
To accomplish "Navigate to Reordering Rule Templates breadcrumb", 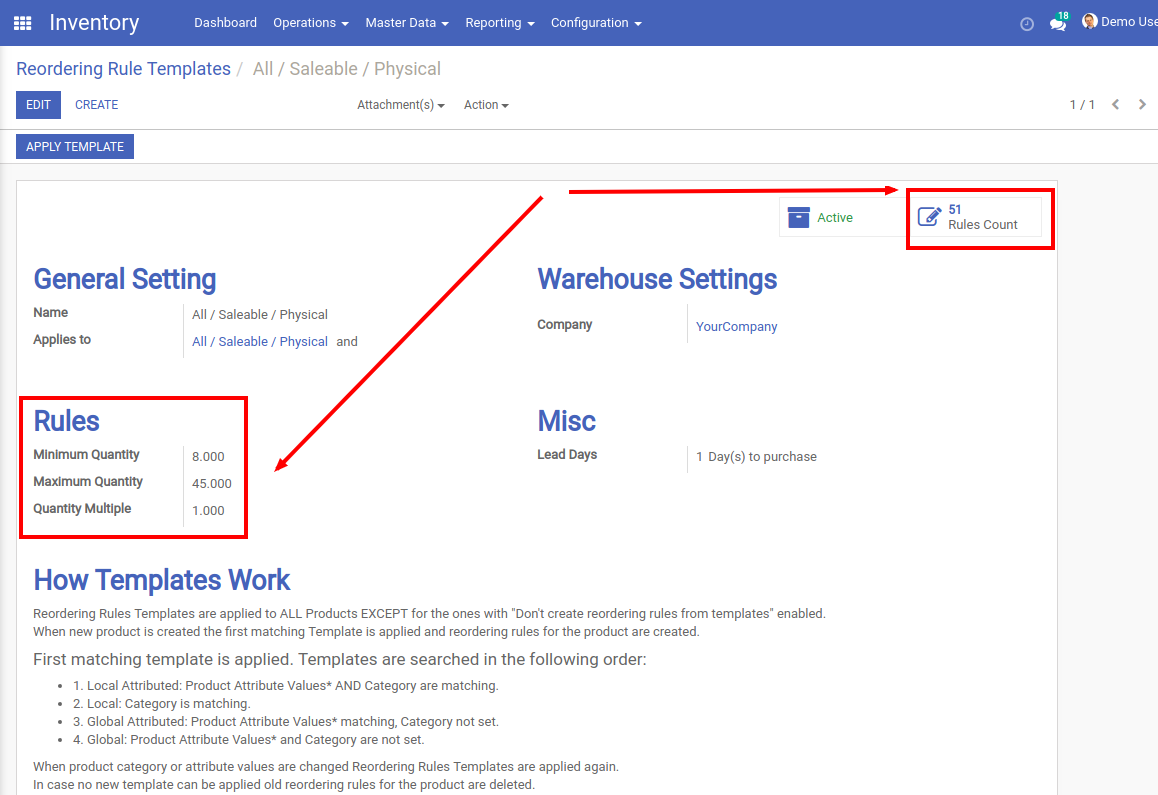I will [x=123, y=69].
